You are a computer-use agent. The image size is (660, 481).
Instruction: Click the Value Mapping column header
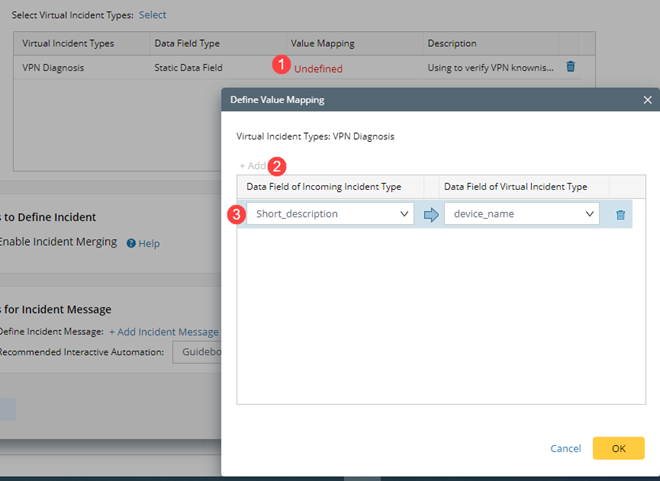click(322, 44)
